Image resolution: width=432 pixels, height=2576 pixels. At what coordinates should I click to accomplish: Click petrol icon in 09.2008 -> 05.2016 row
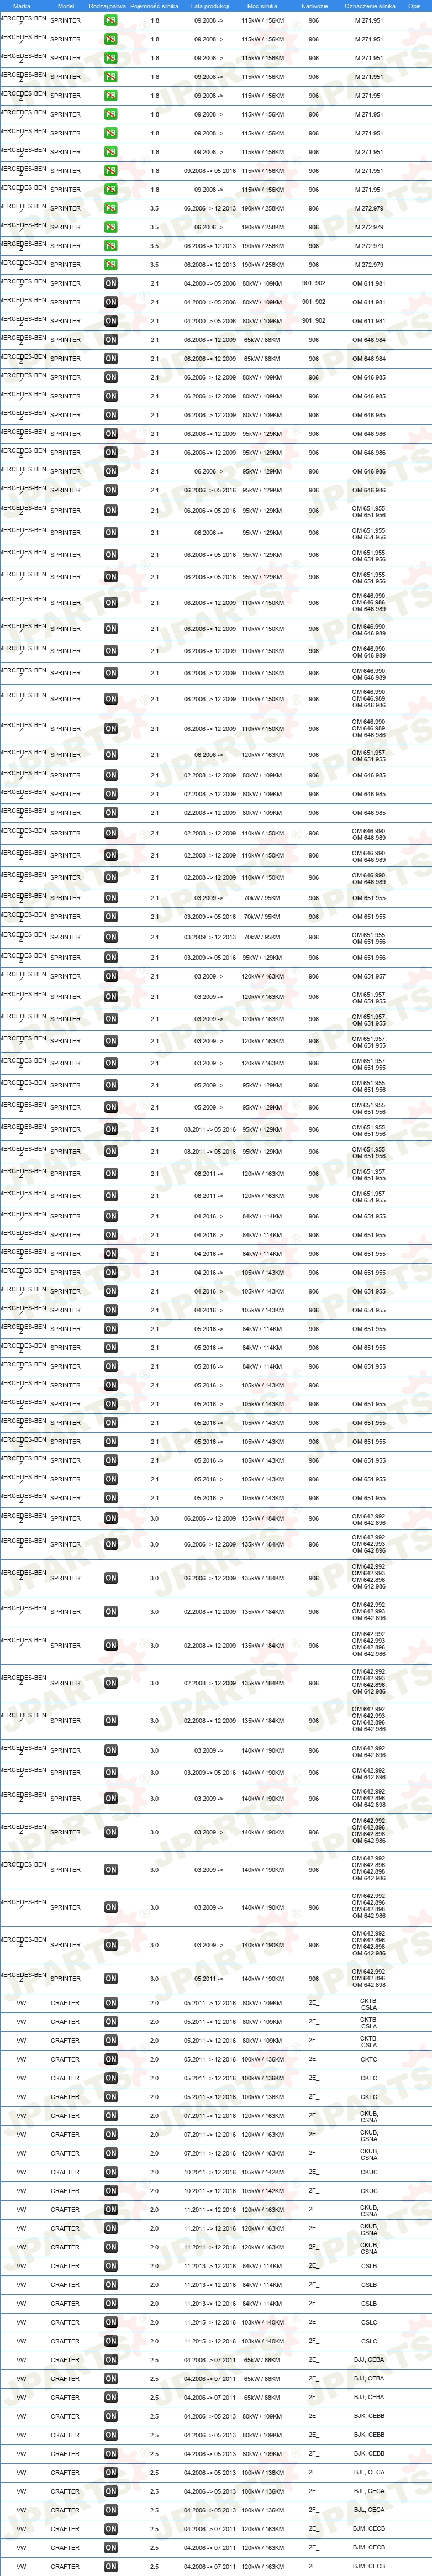point(111,171)
